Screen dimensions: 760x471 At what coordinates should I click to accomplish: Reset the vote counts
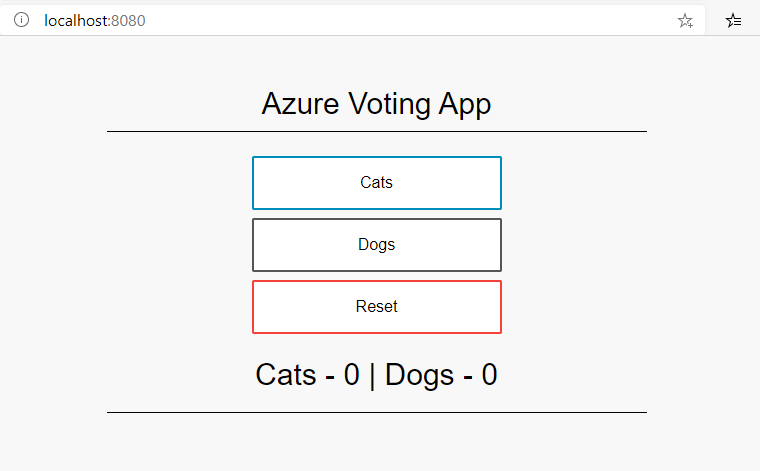[x=376, y=307]
